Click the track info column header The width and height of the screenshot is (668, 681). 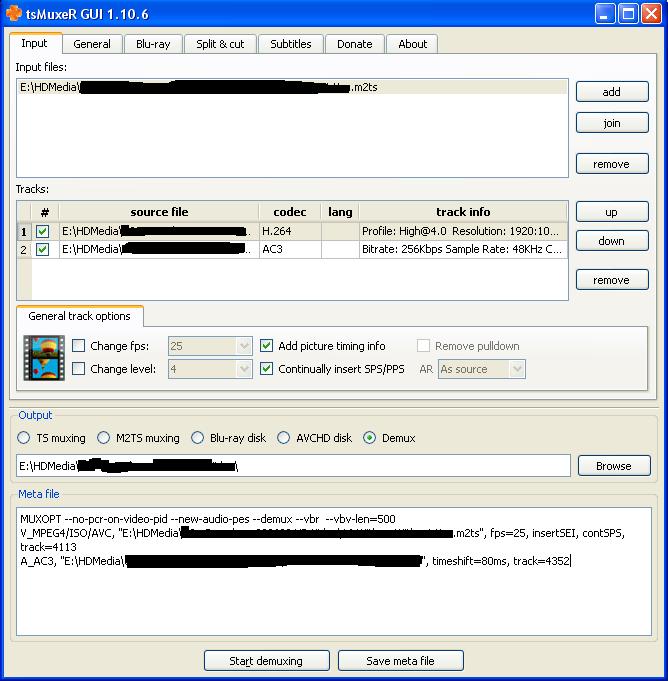click(463, 212)
